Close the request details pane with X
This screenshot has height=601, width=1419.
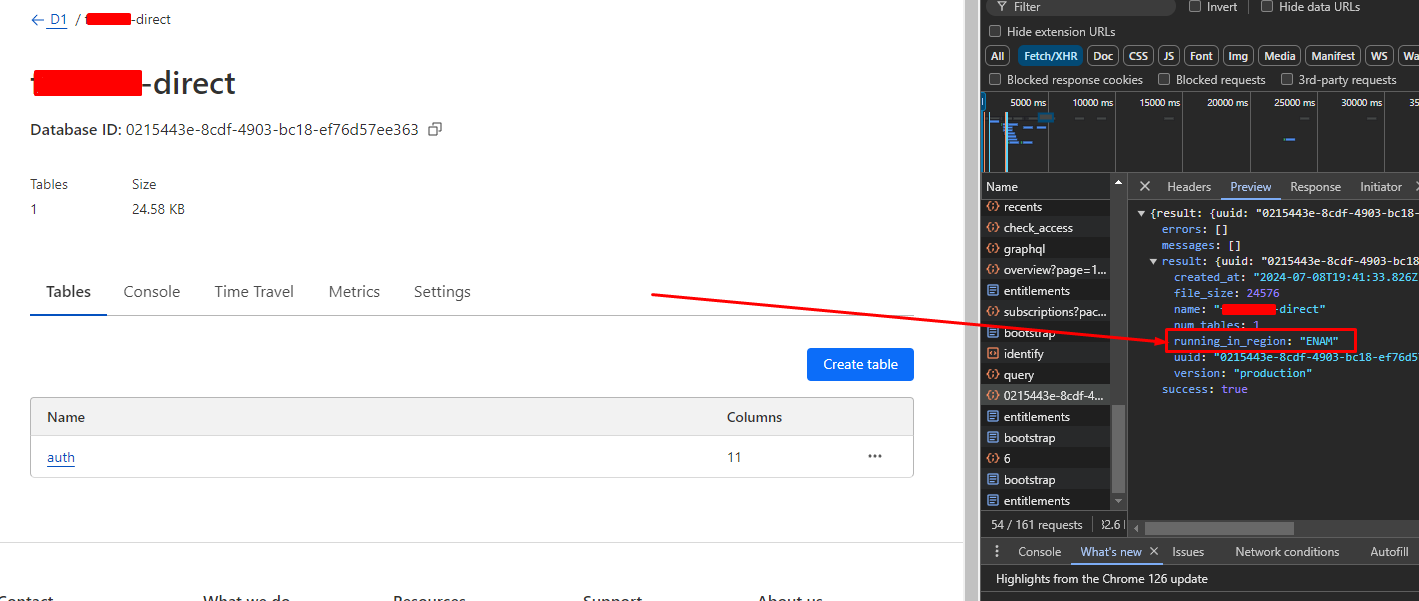tap(1145, 187)
